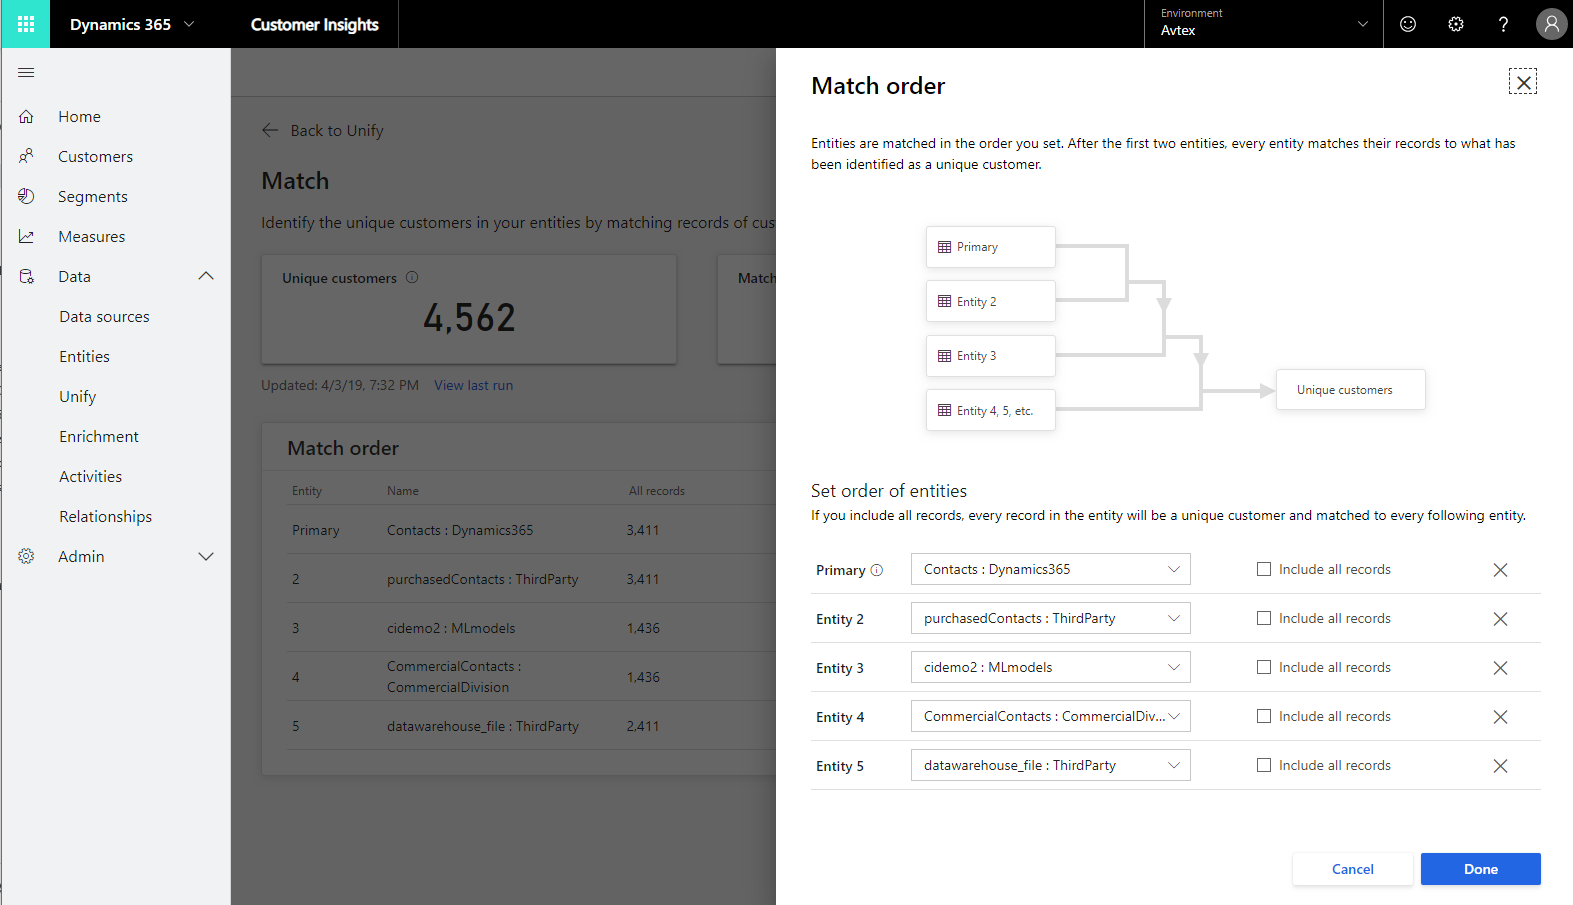This screenshot has height=905, width=1573.
Task: Open the help question mark icon
Action: 1503,24
